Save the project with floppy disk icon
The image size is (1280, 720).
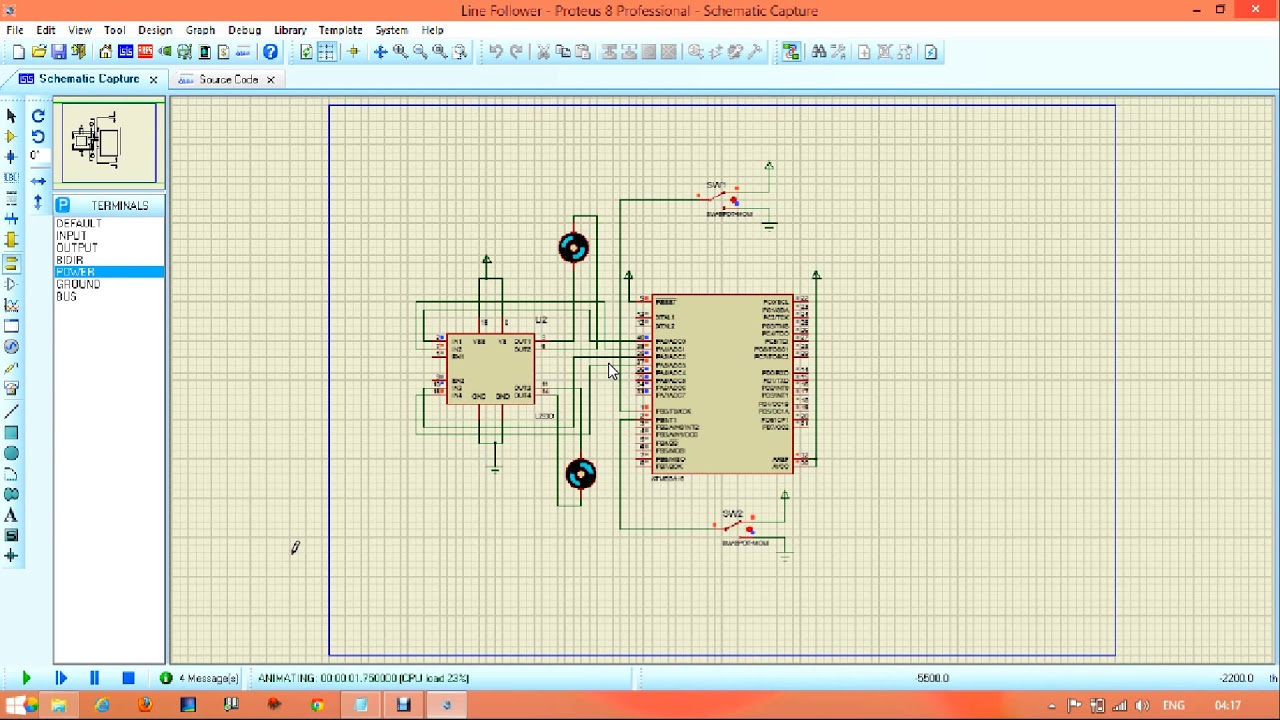point(59,52)
